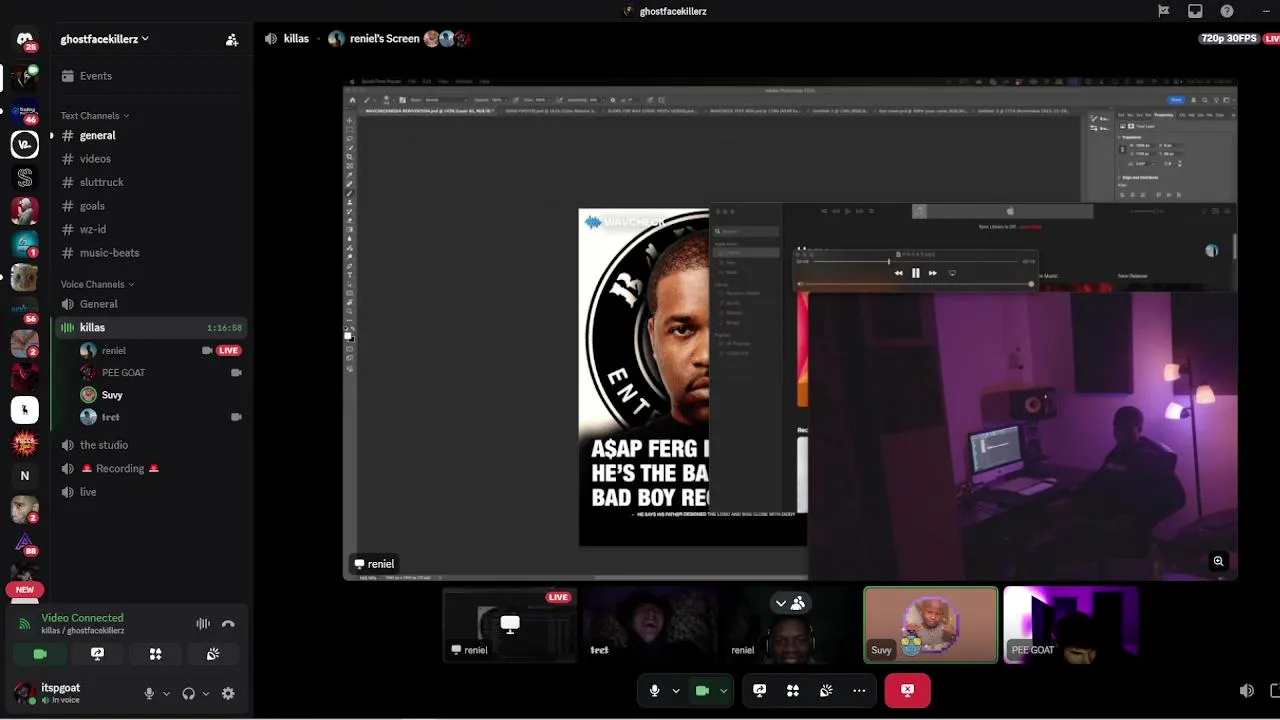Open the wz-id text channel
This screenshot has height=720, width=1280.
point(151,229)
